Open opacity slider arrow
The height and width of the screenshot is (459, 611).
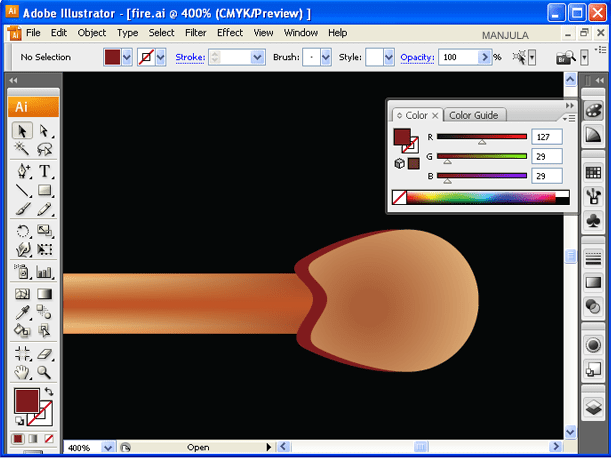(484, 57)
